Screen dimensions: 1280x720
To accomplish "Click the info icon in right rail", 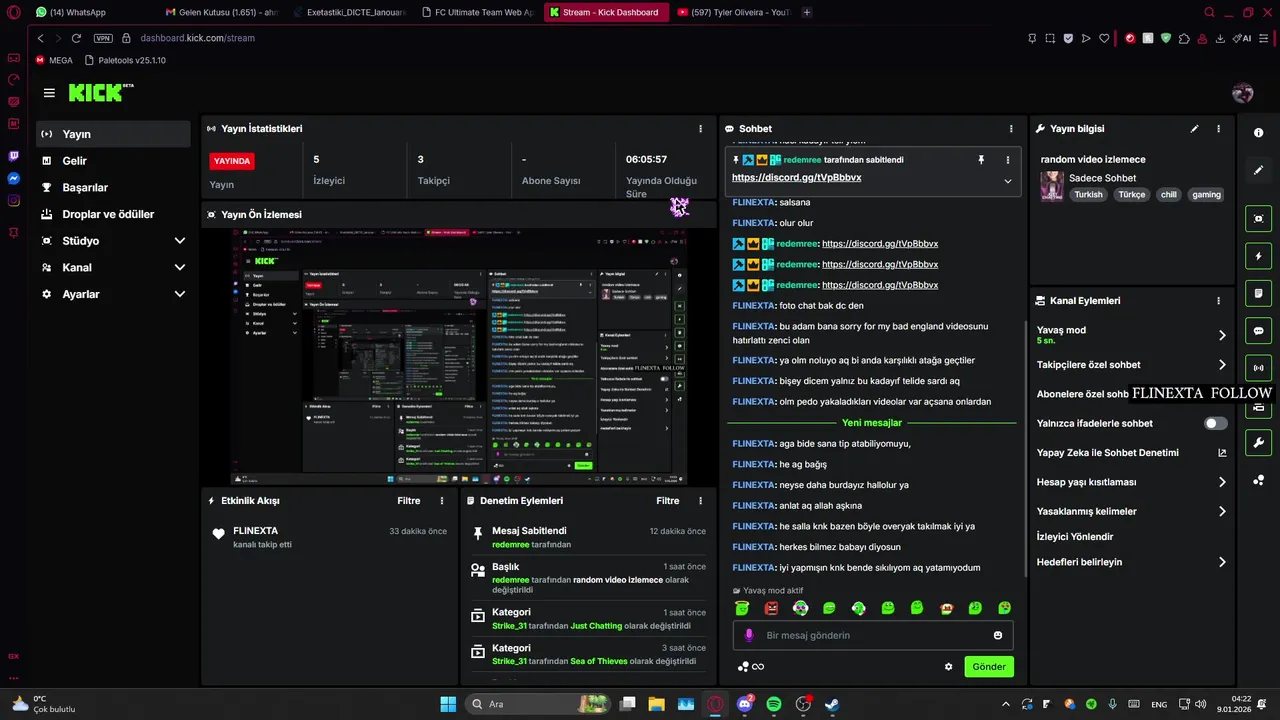I will (x=1258, y=133).
